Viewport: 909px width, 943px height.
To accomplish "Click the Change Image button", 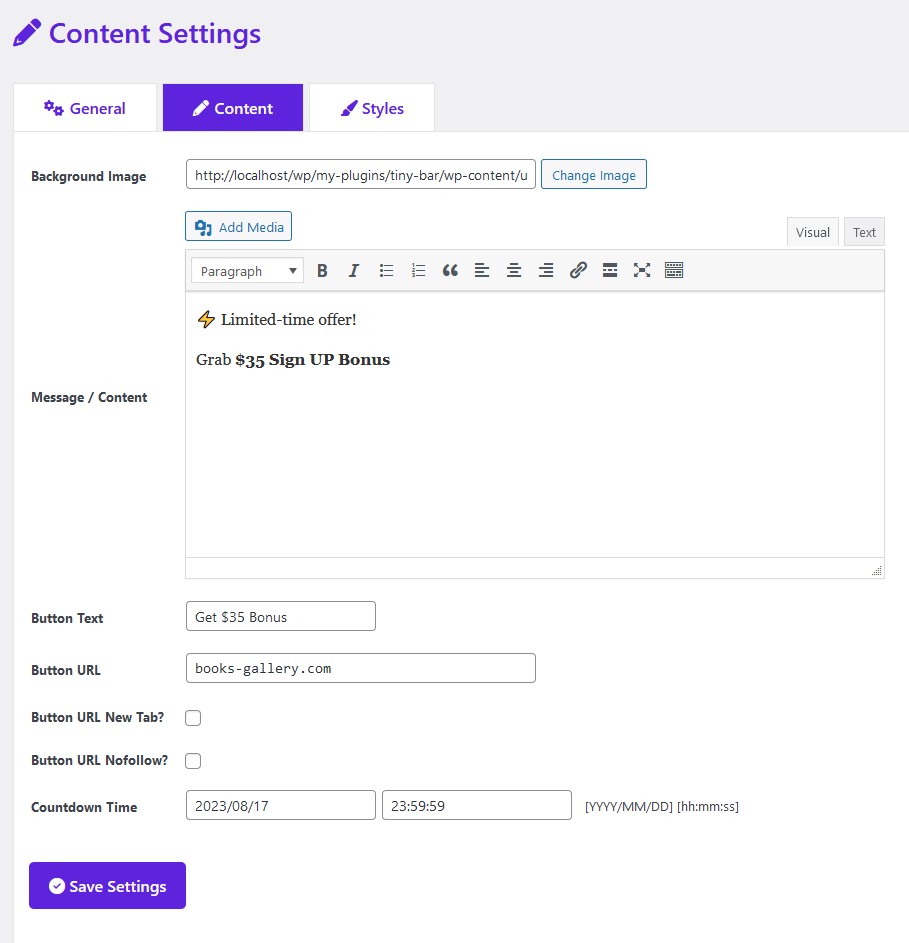I will click(x=594, y=175).
